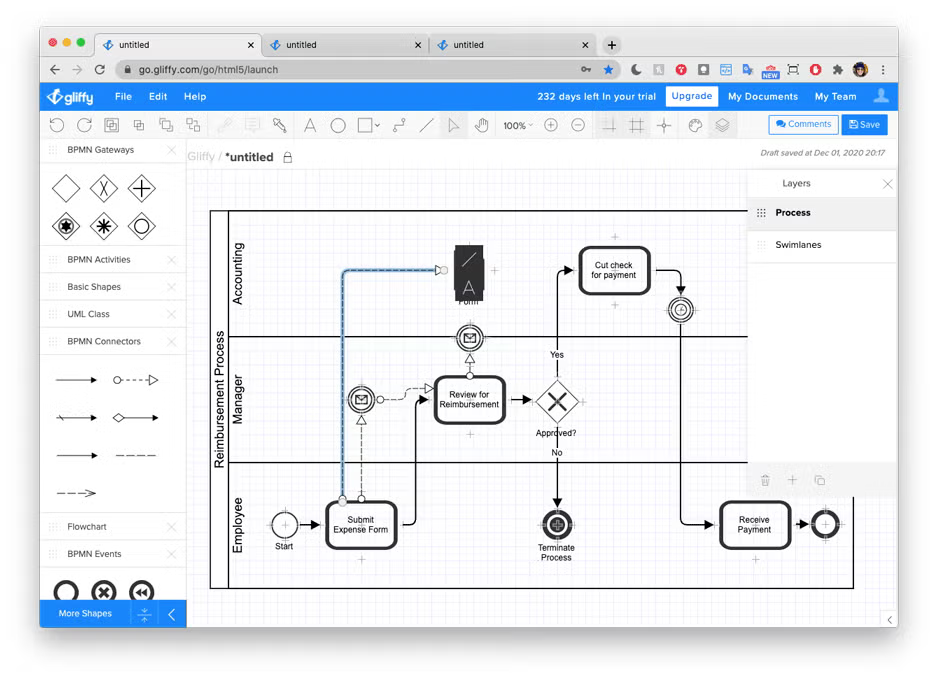Open the color theme palette icon
Viewport: 937px width, 679px height.
pyautogui.click(x=695, y=126)
